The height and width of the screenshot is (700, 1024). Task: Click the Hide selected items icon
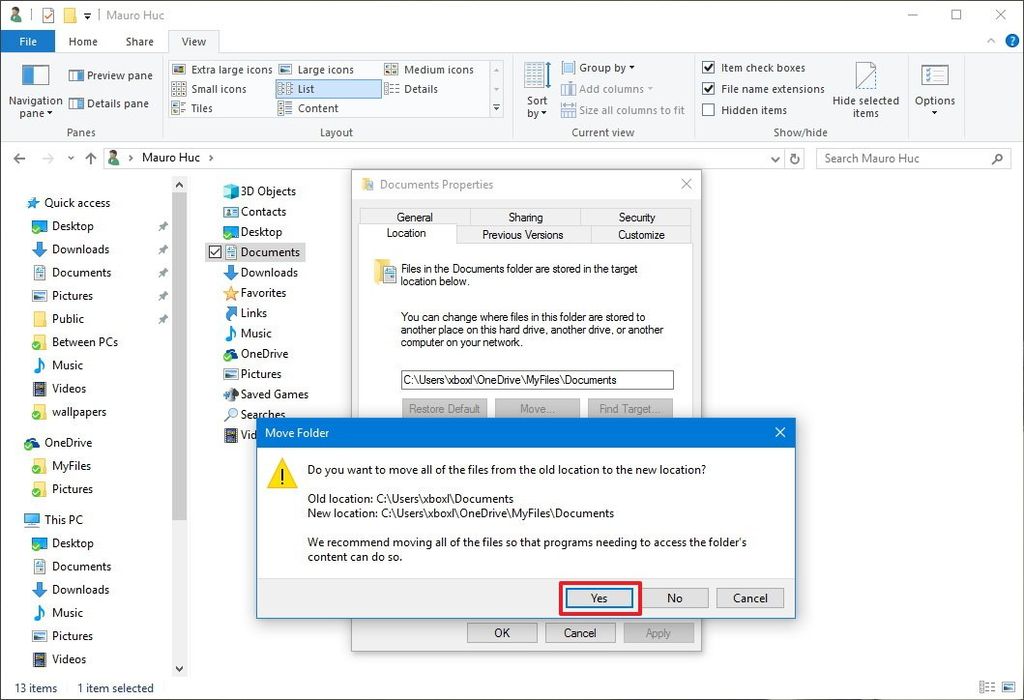pyautogui.click(x=866, y=88)
